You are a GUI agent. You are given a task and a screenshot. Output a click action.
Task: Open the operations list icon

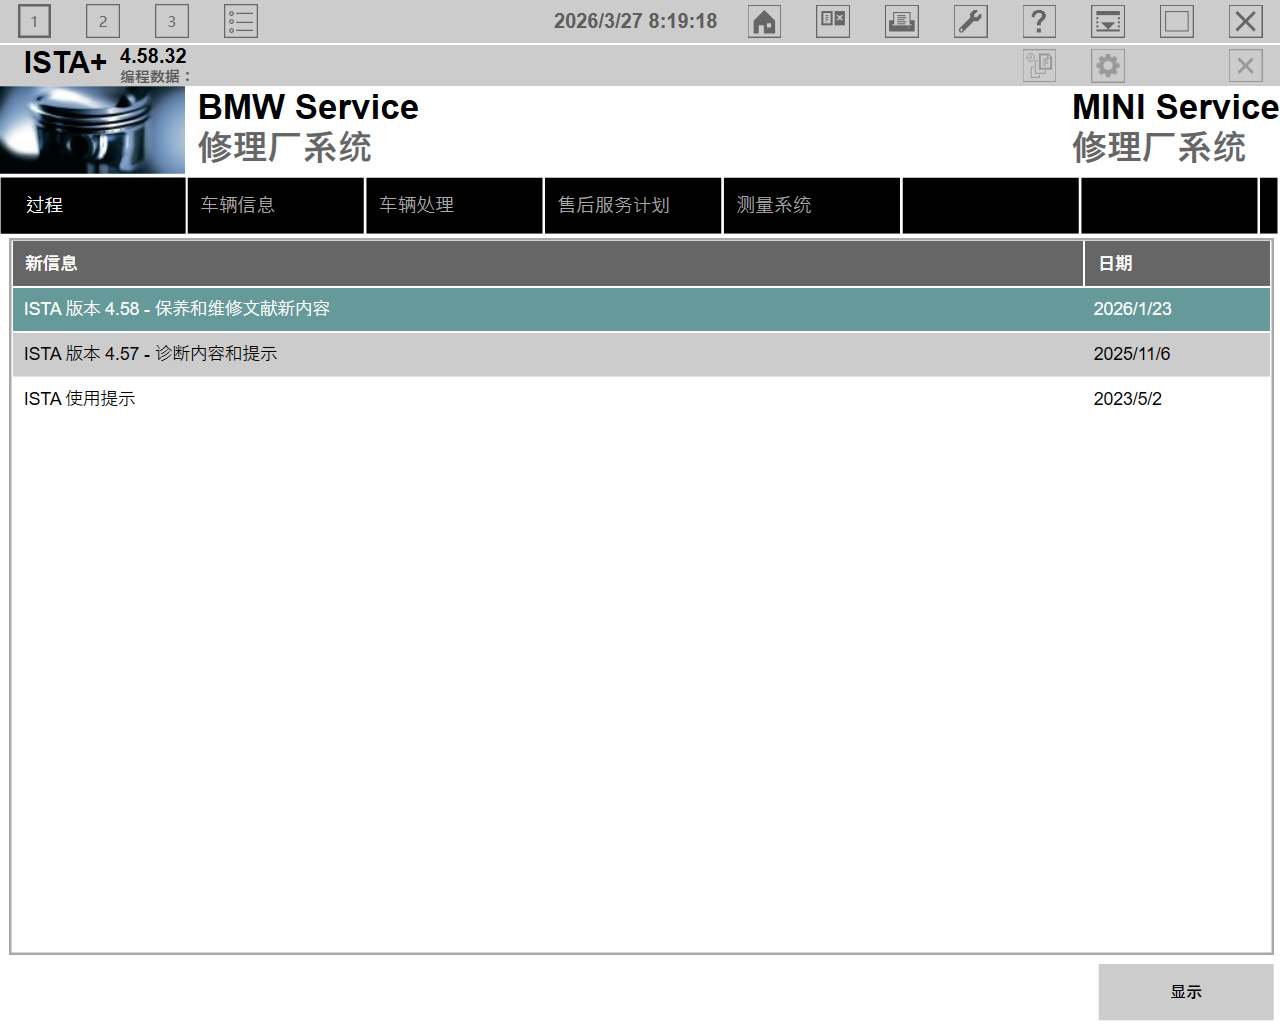[240, 21]
